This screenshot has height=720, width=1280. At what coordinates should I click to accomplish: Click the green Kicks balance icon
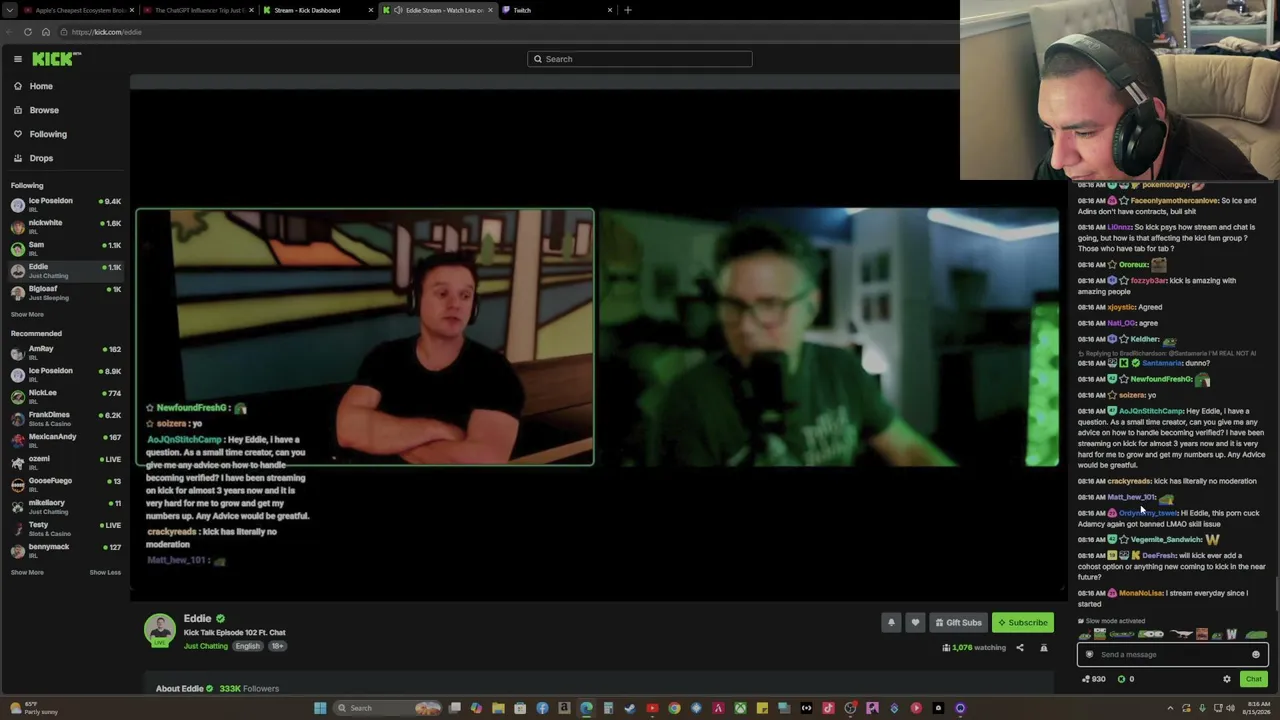tap(1122, 679)
